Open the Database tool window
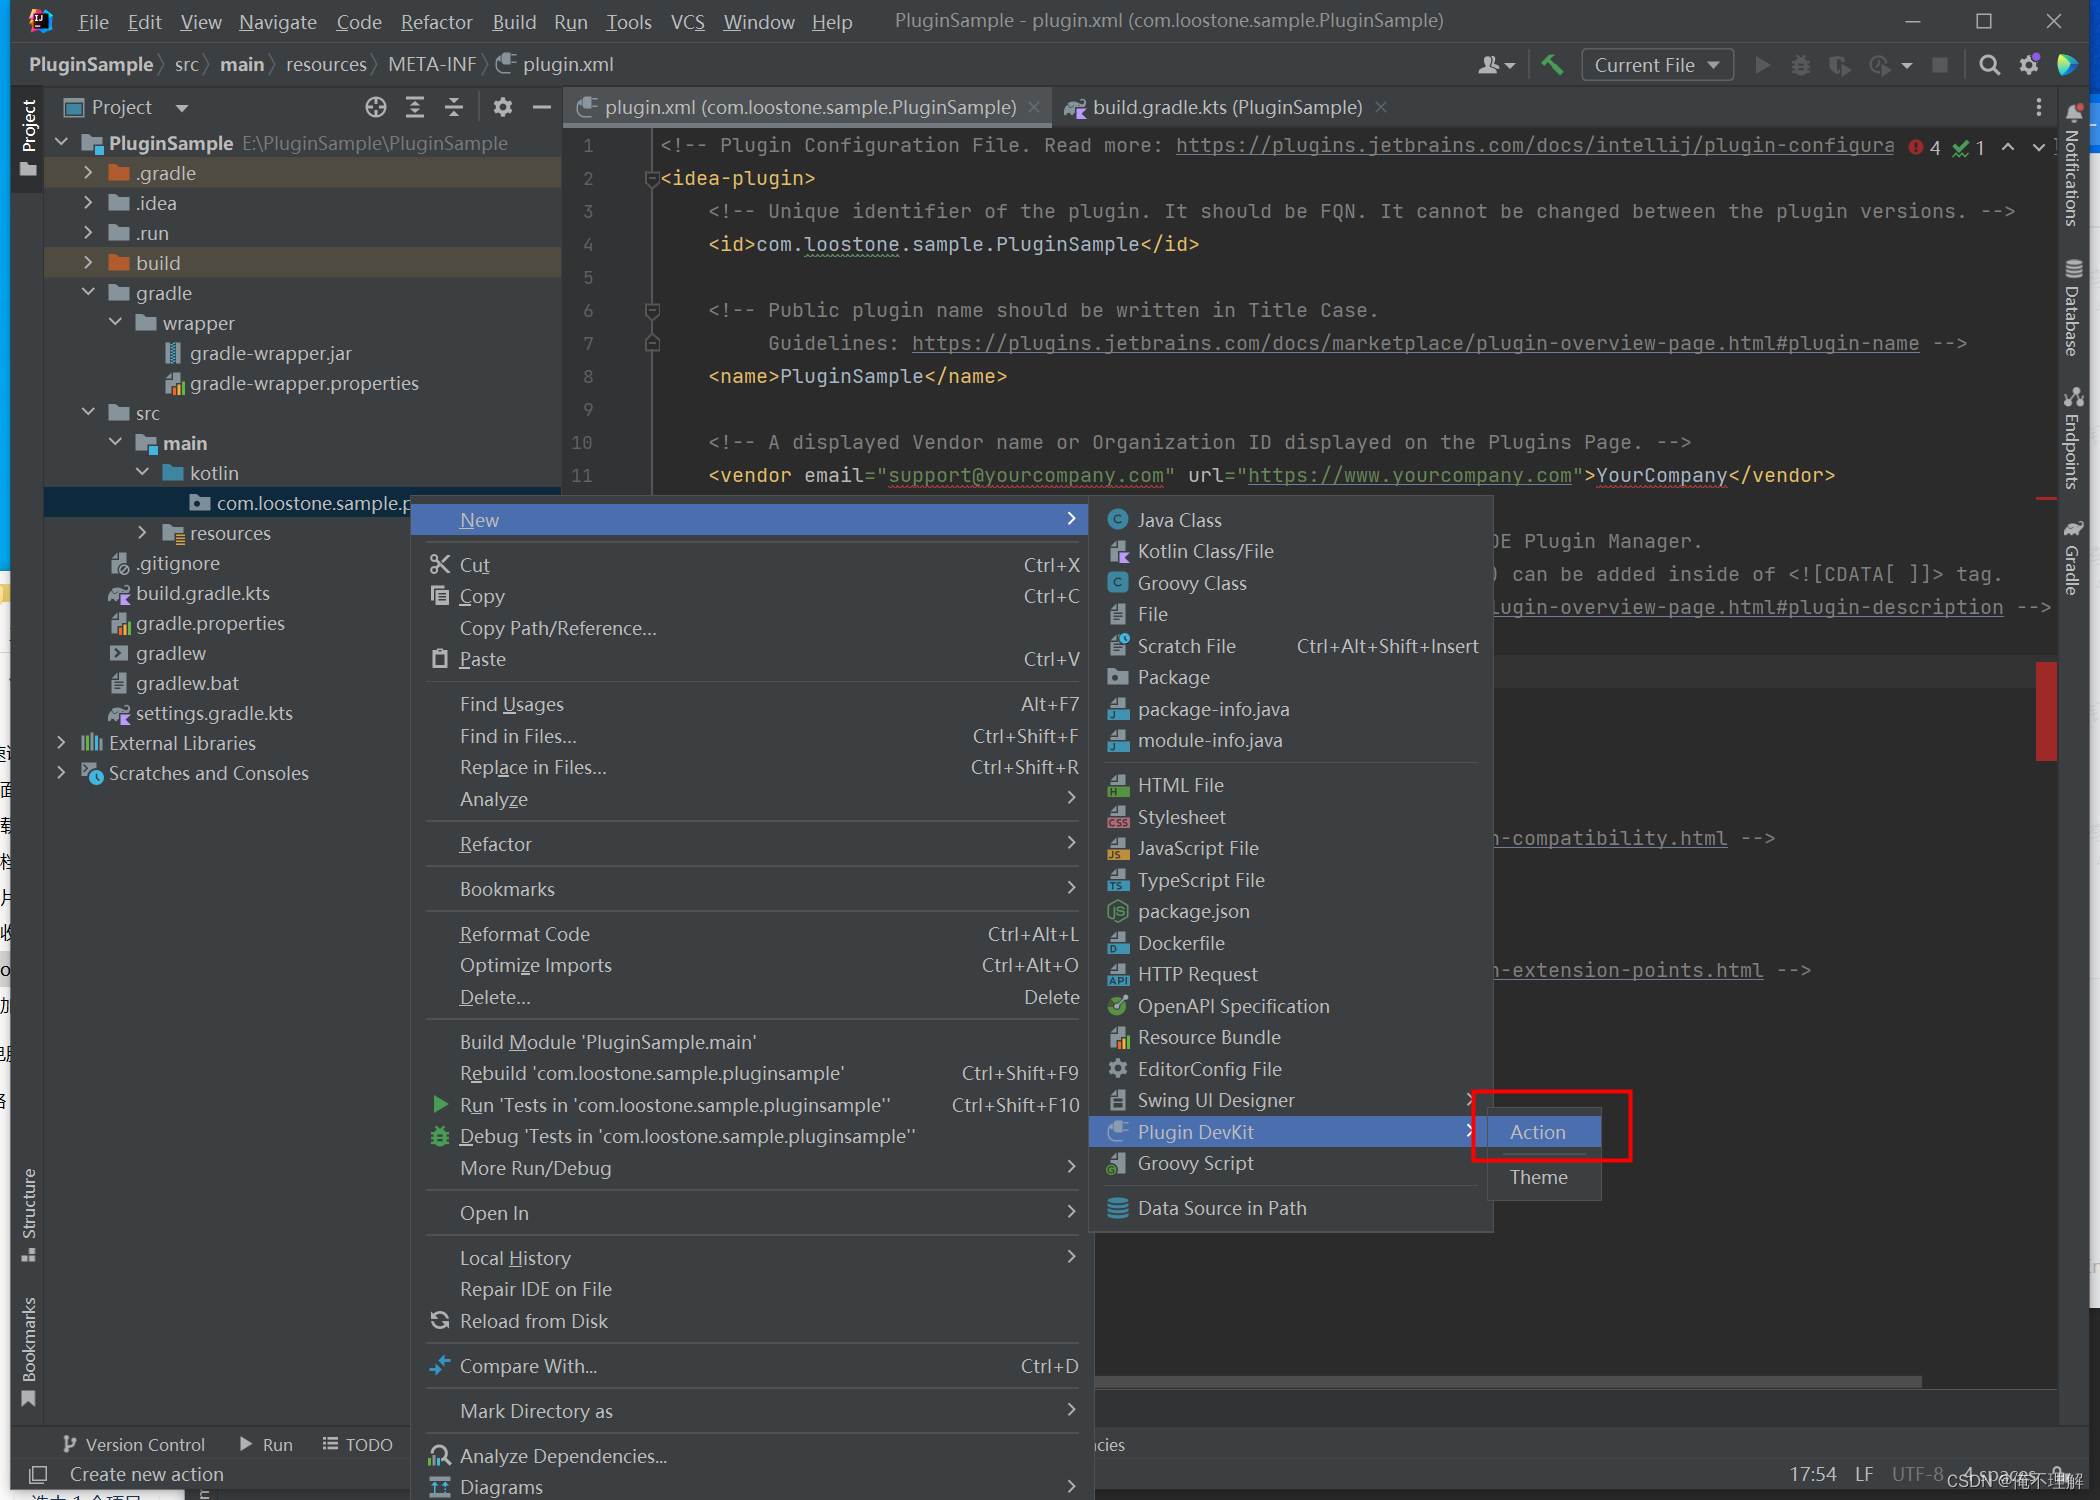Viewport: 2100px width, 1500px height. pyautogui.click(x=2074, y=308)
